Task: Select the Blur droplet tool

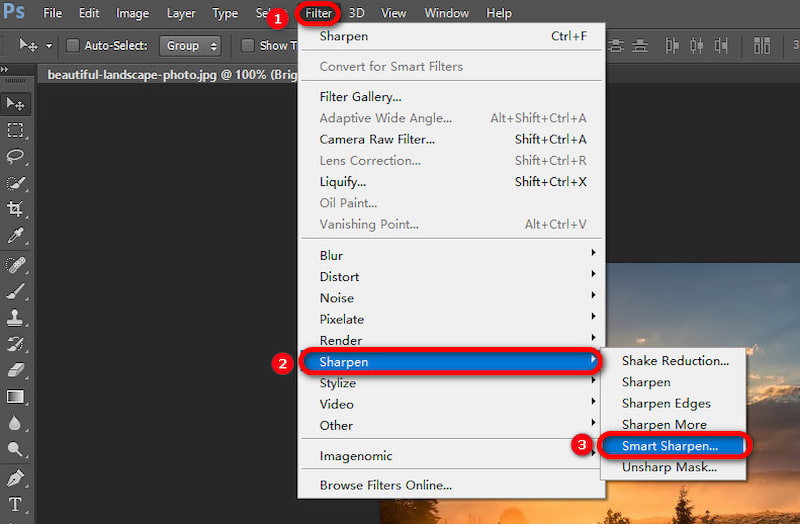Action: click(x=15, y=422)
